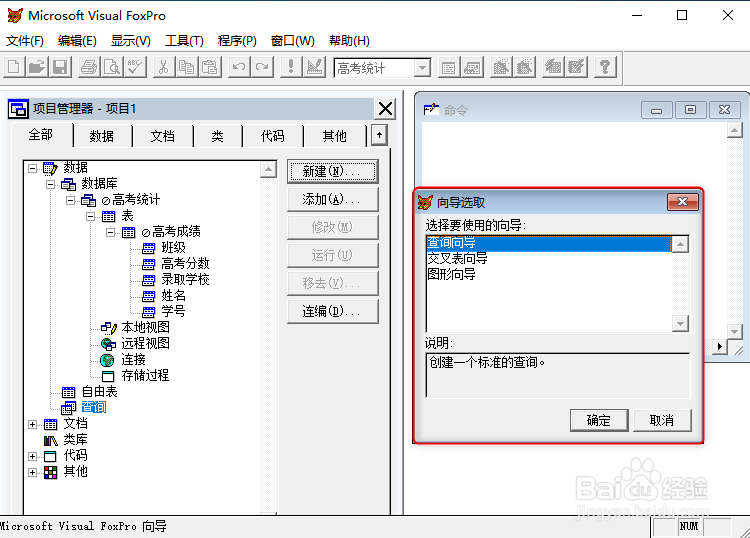Image resolution: width=750 pixels, height=538 pixels.
Task: Select the 高考分数 field in tree
Action: pyautogui.click(x=185, y=264)
